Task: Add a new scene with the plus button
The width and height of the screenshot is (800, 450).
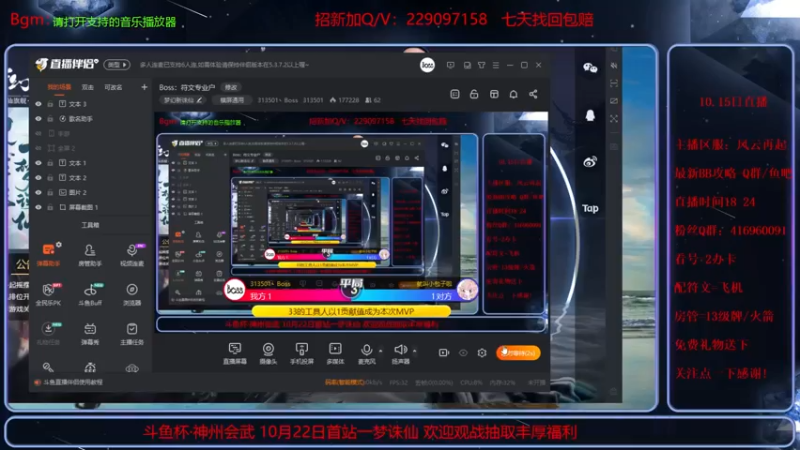Action: point(144,87)
